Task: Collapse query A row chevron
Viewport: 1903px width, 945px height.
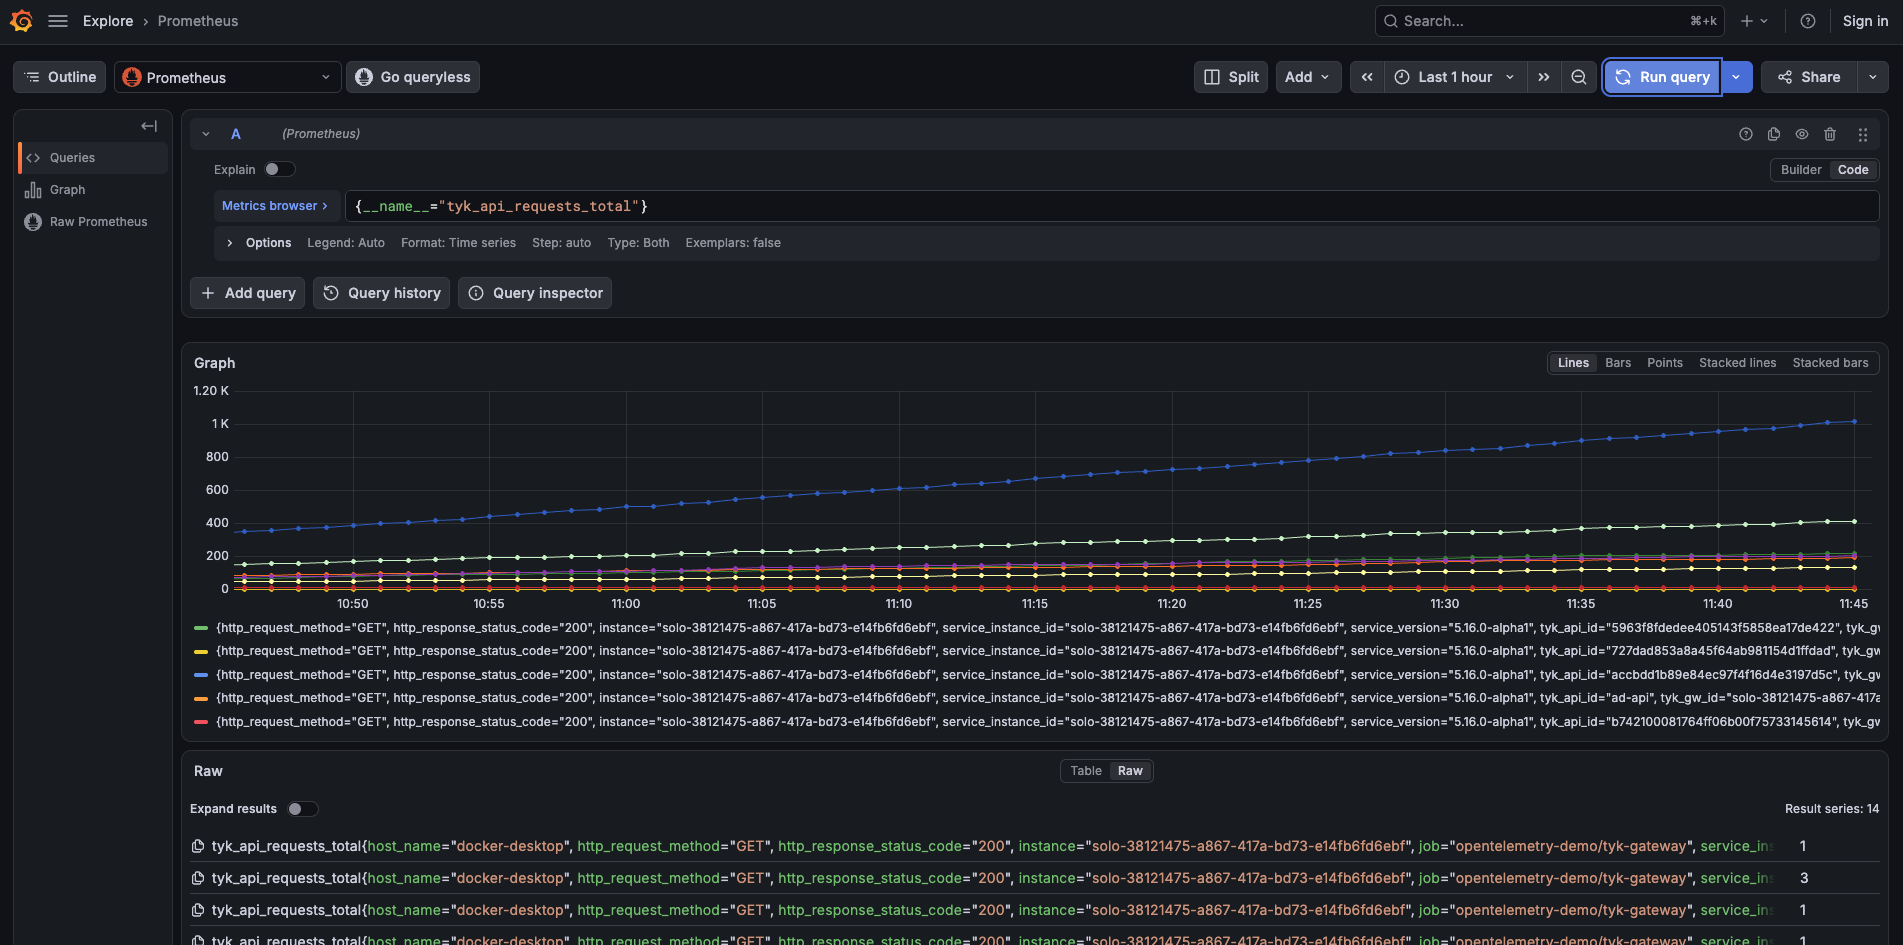Action: [206, 134]
